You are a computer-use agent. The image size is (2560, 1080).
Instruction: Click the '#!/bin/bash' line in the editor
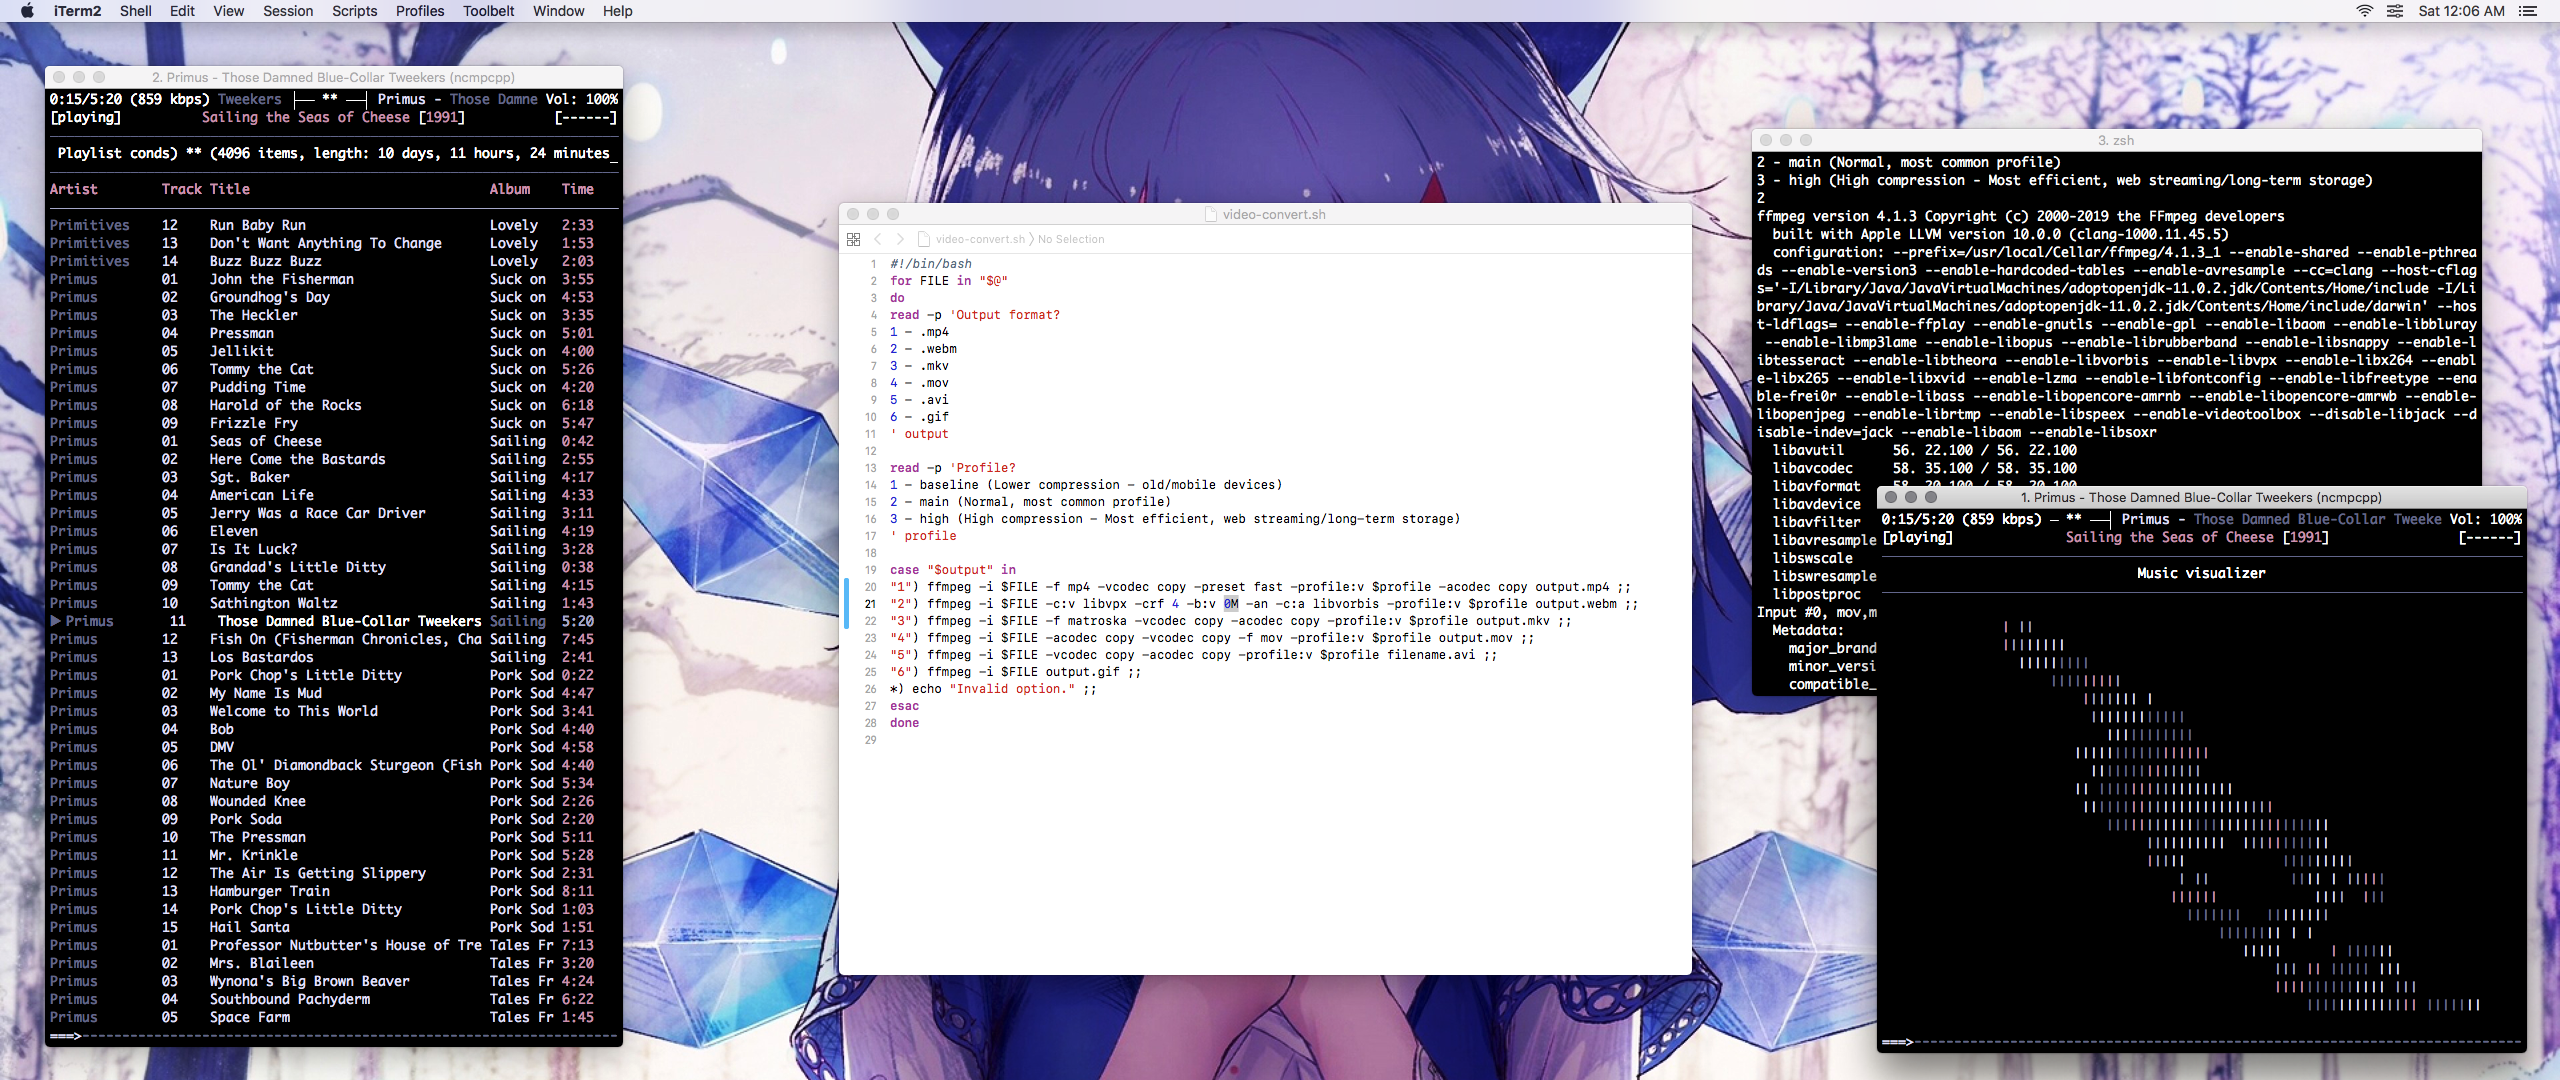pos(931,264)
